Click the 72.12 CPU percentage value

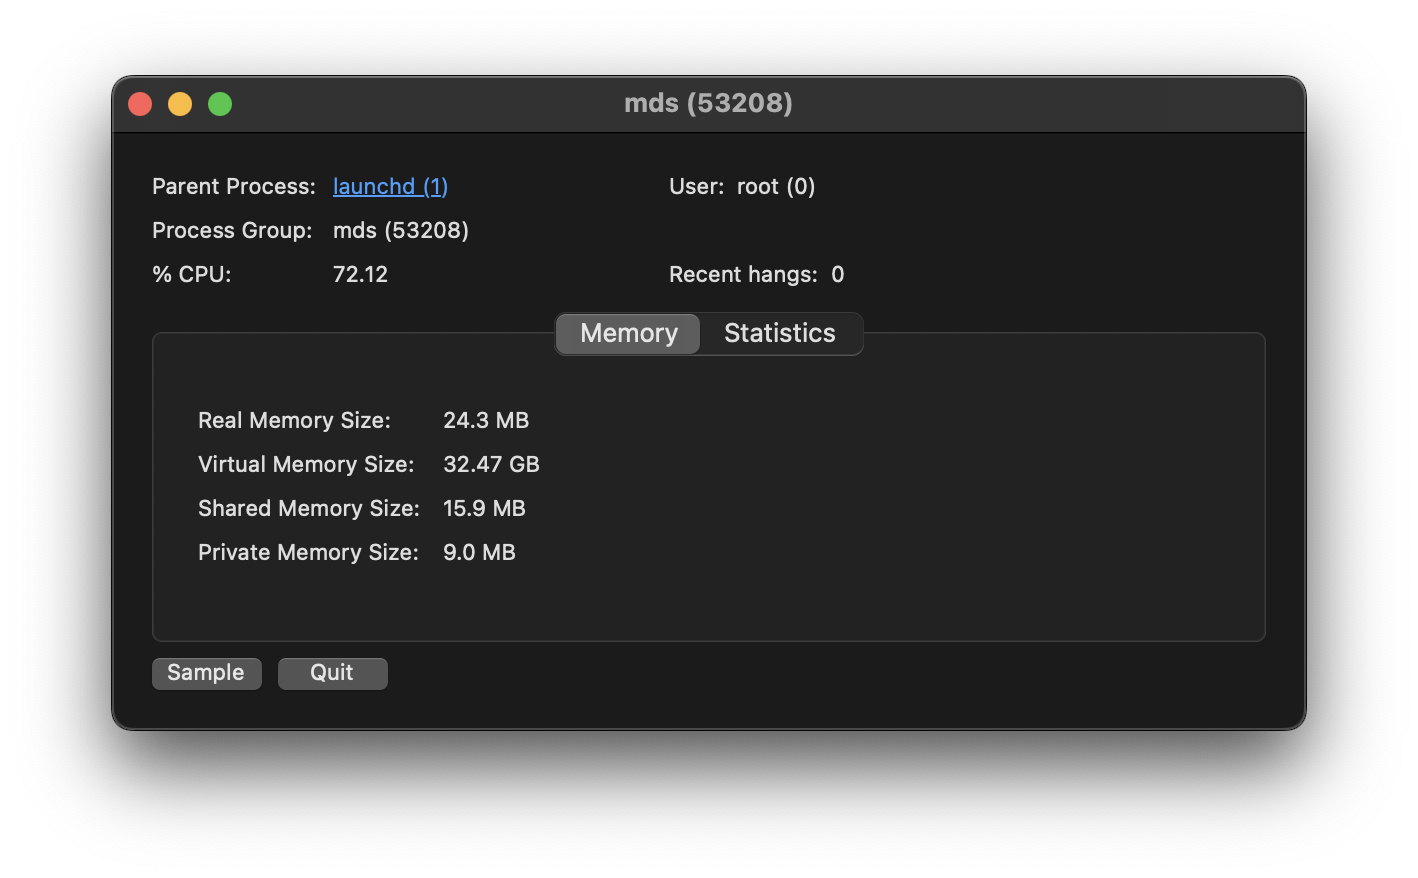coord(360,274)
